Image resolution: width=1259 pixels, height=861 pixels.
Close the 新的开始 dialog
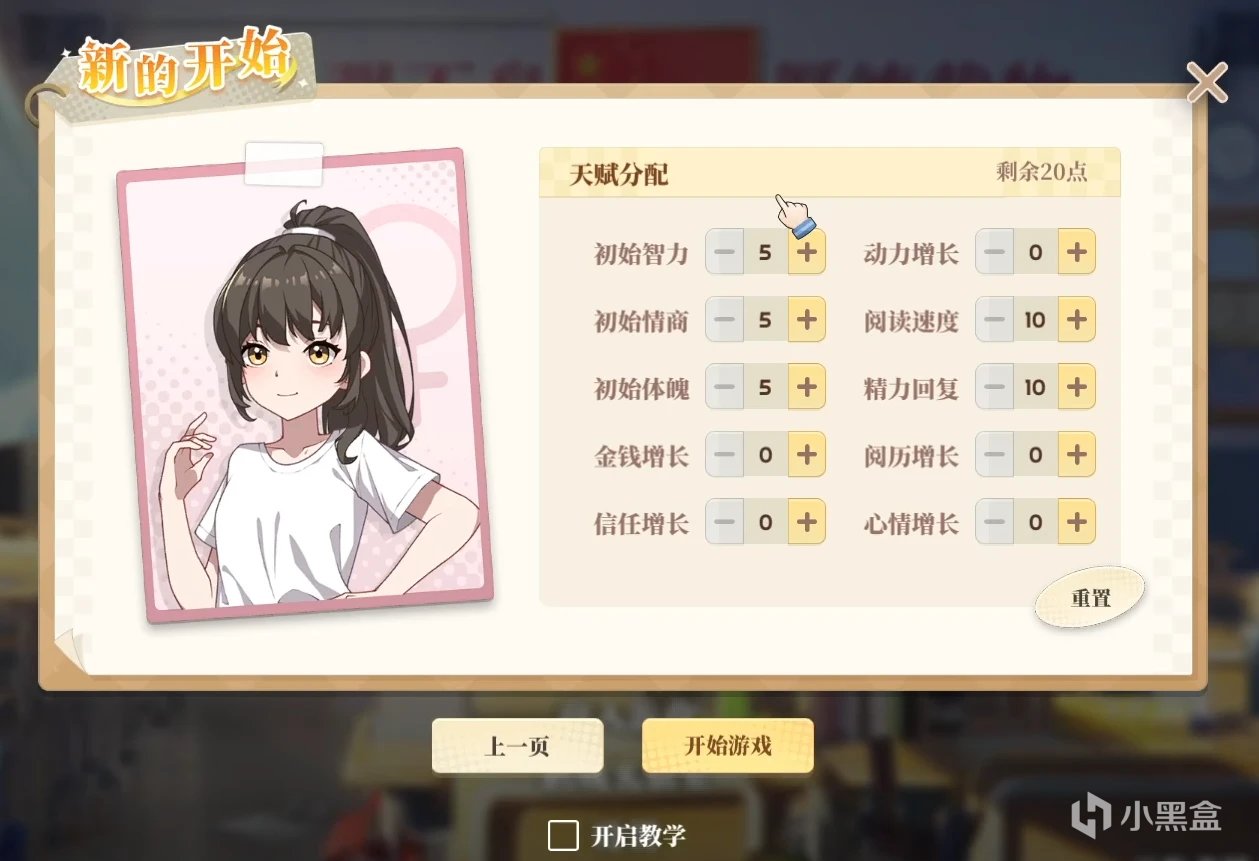(x=1207, y=83)
